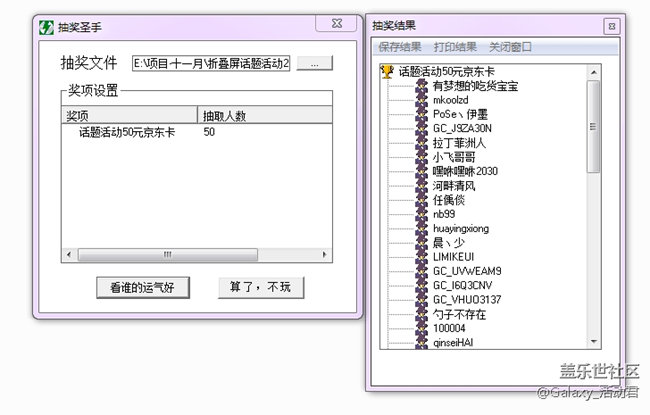650x415 pixels.
Task: Select winner 晨丶少 in results
Action: 449,243
